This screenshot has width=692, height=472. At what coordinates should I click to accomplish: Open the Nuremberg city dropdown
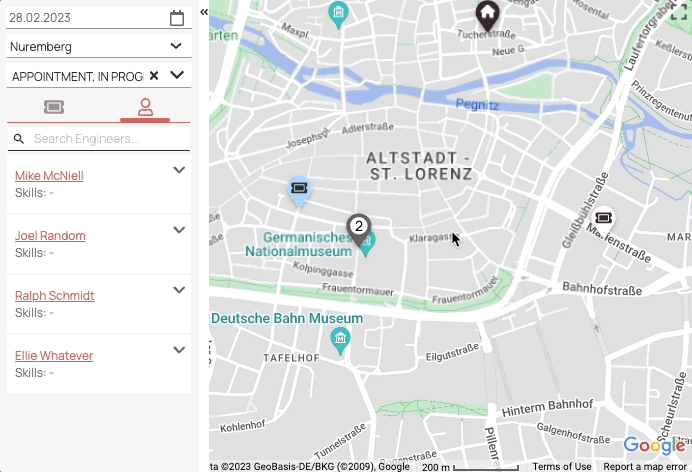(x=176, y=46)
